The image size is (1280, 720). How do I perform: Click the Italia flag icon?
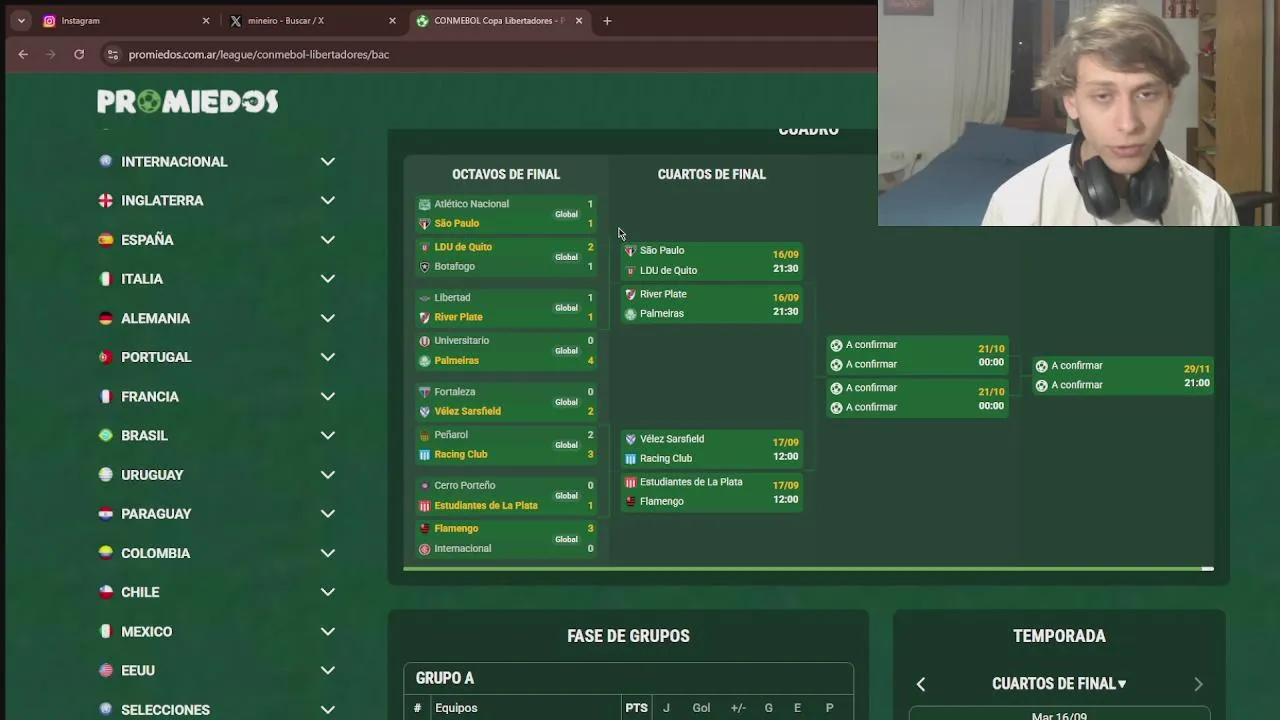pos(105,279)
